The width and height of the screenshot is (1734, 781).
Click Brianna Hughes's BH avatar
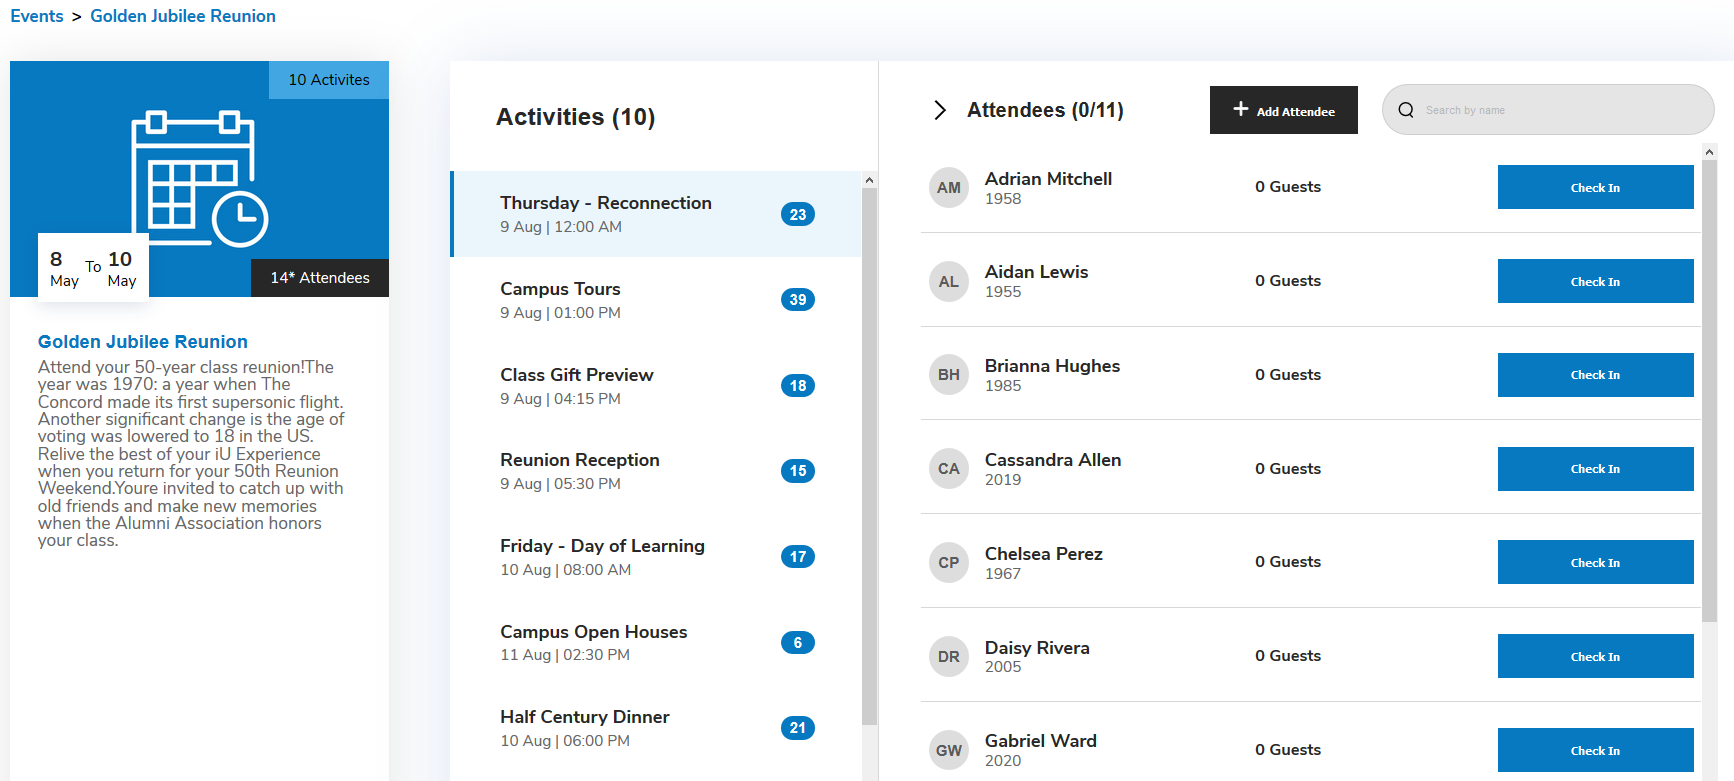(948, 375)
